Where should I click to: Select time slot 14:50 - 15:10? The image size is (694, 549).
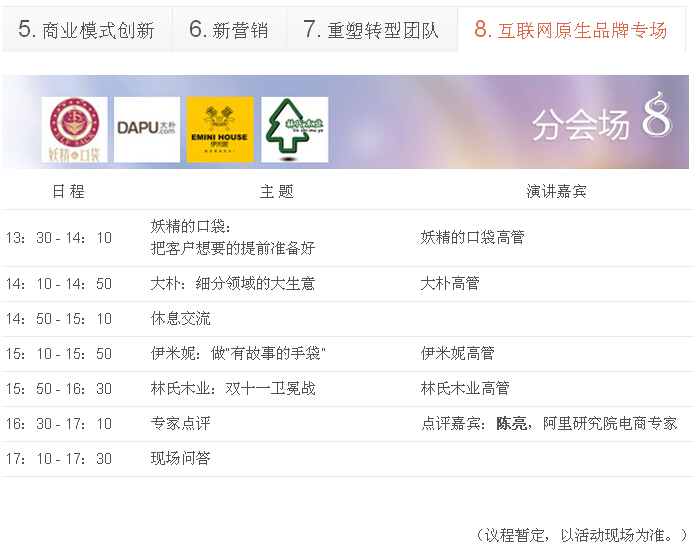[59, 319]
